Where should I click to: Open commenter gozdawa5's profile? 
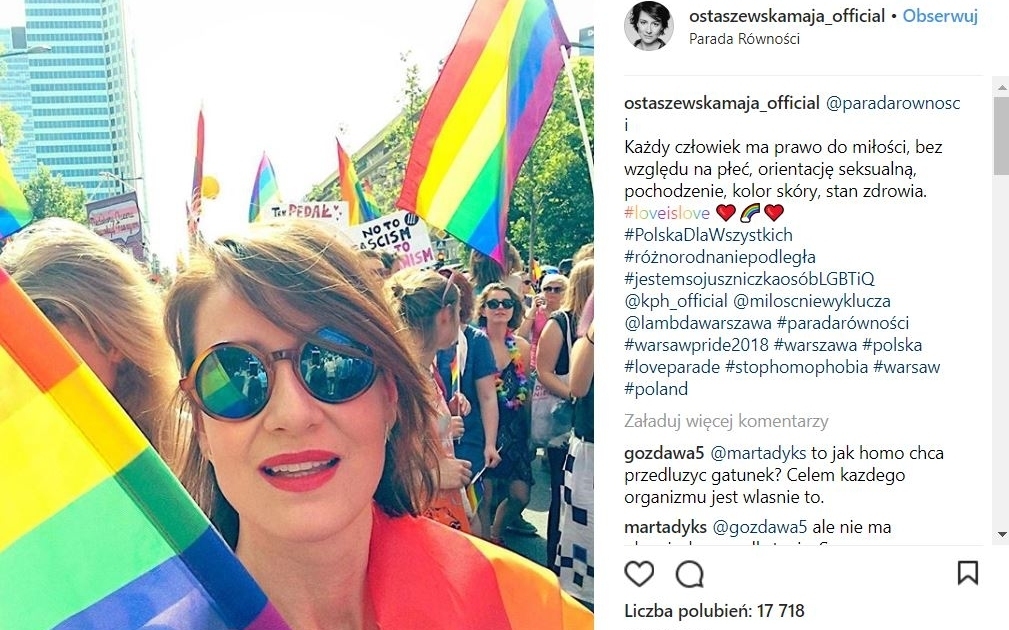(664, 453)
